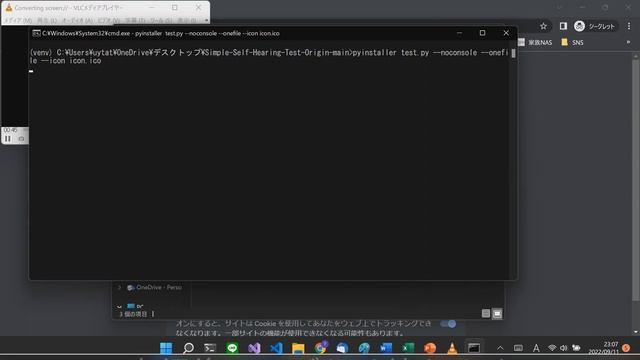Click the cmd window vertical scrollbar thumb
This screenshot has height=360, width=640.
[513, 53]
